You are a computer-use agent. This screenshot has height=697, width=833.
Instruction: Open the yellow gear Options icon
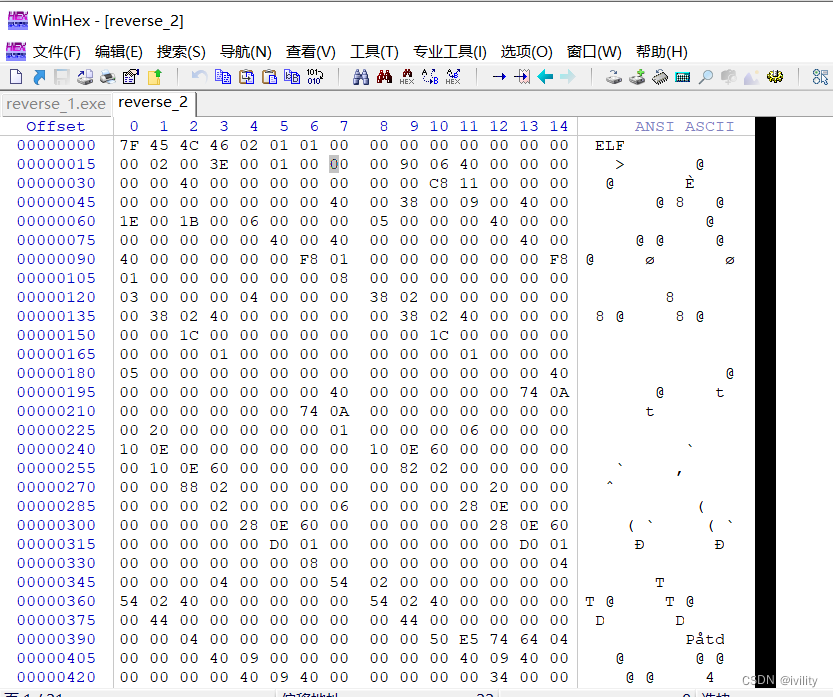click(775, 77)
